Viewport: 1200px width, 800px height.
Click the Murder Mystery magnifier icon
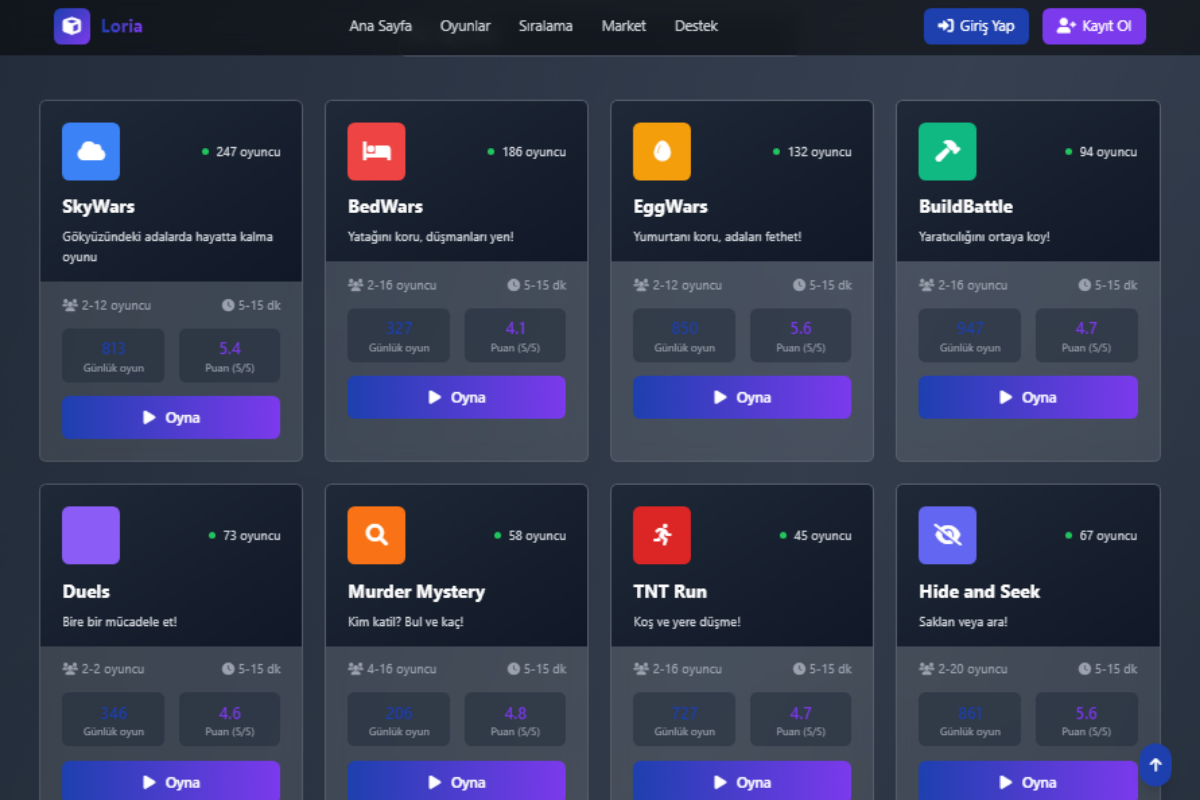(x=376, y=535)
